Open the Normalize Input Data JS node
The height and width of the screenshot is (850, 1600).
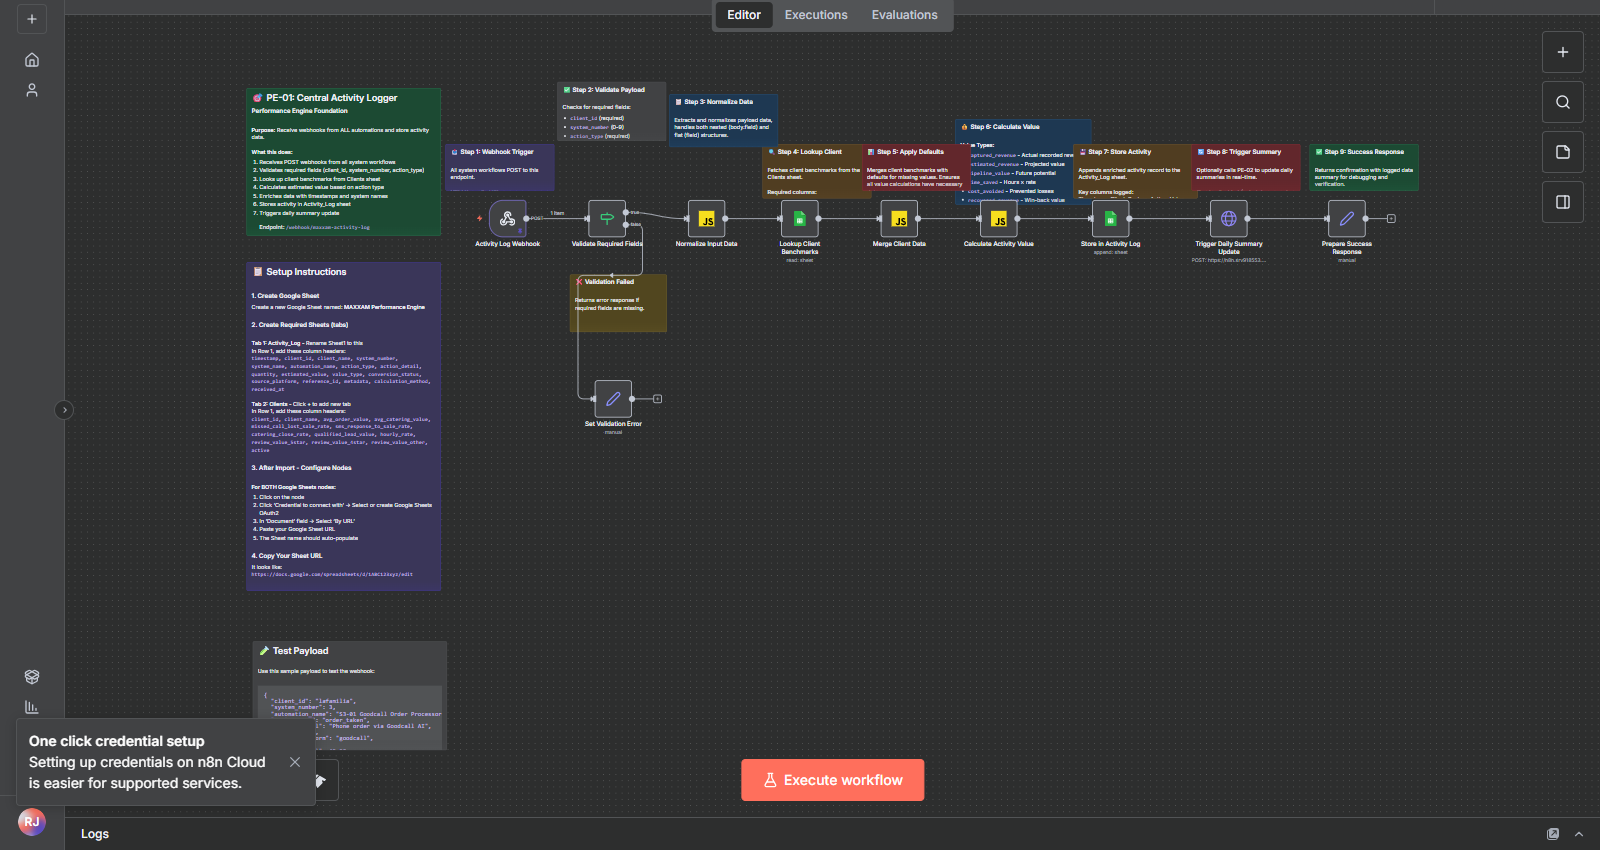pyautogui.click(x=706, y=218)
